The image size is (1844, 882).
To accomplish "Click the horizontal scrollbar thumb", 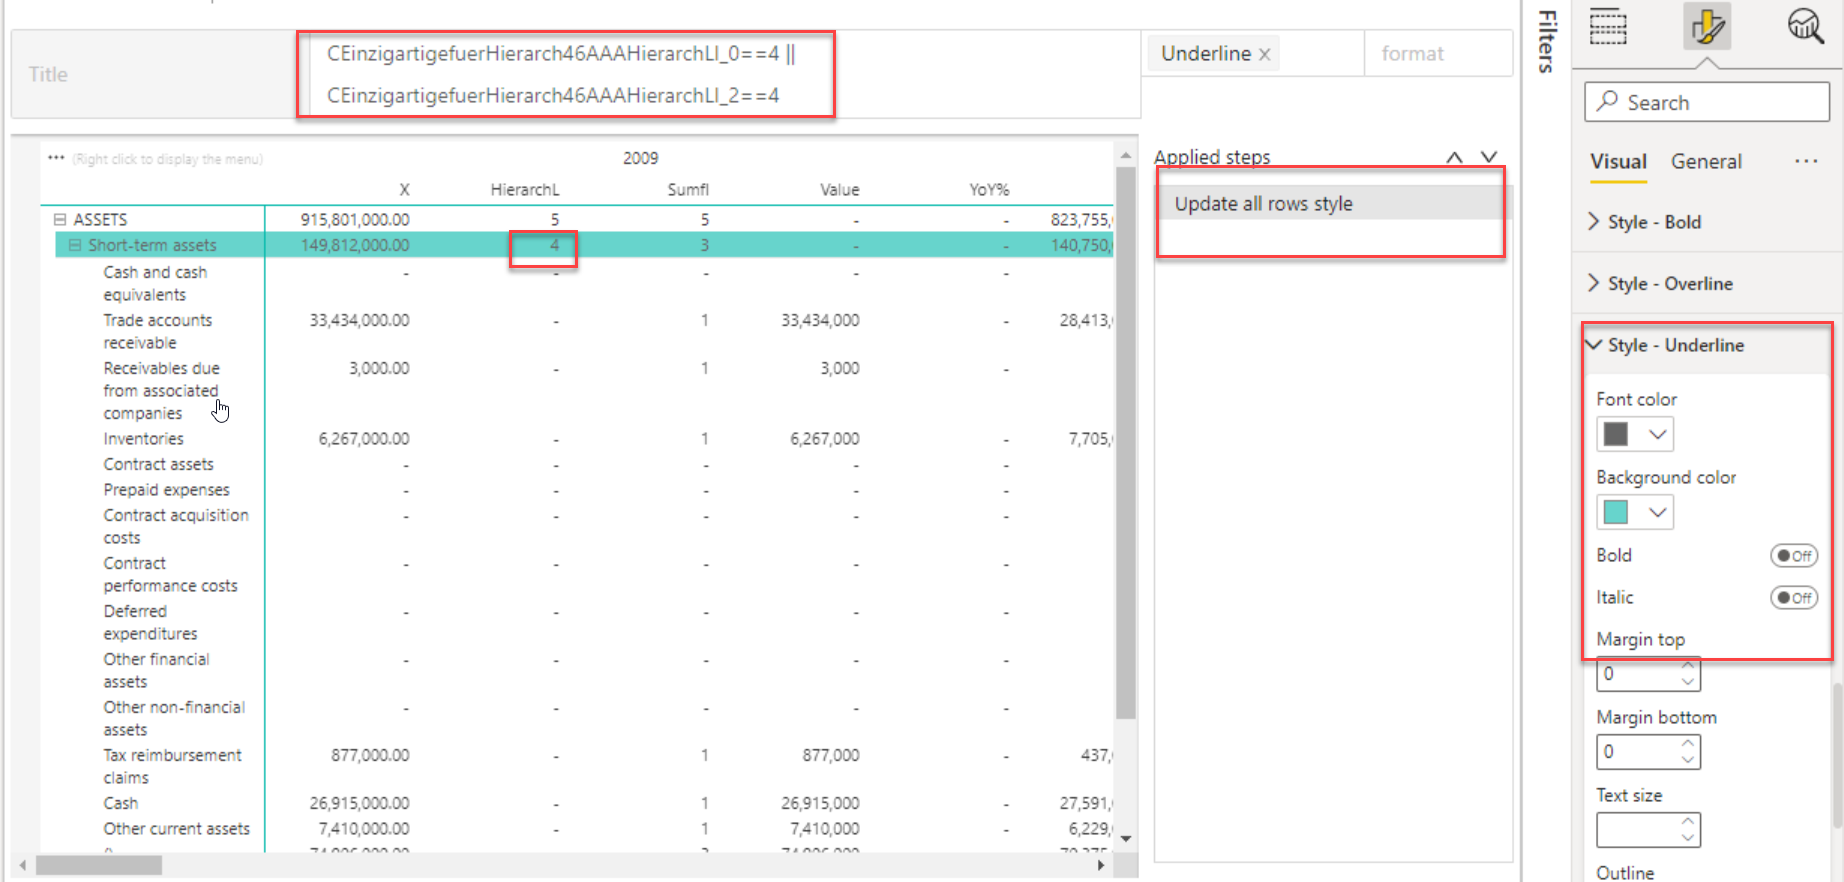I will point(99,865).
